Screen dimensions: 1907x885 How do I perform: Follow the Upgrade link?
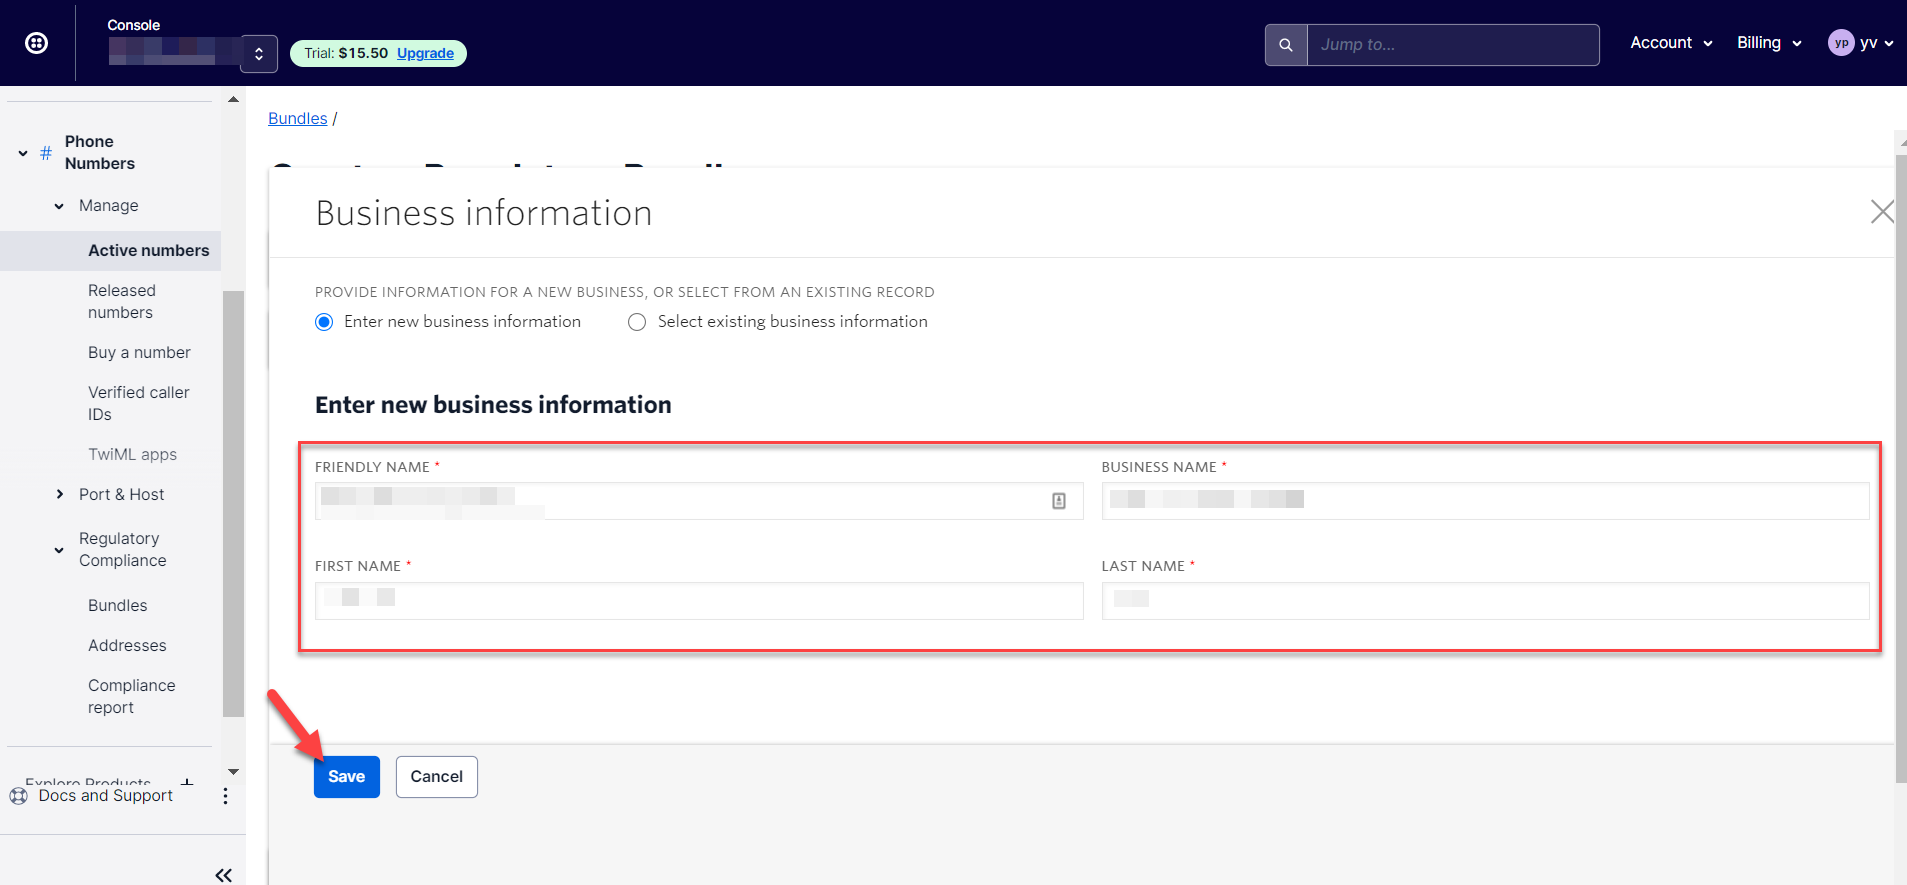point(425,53)
